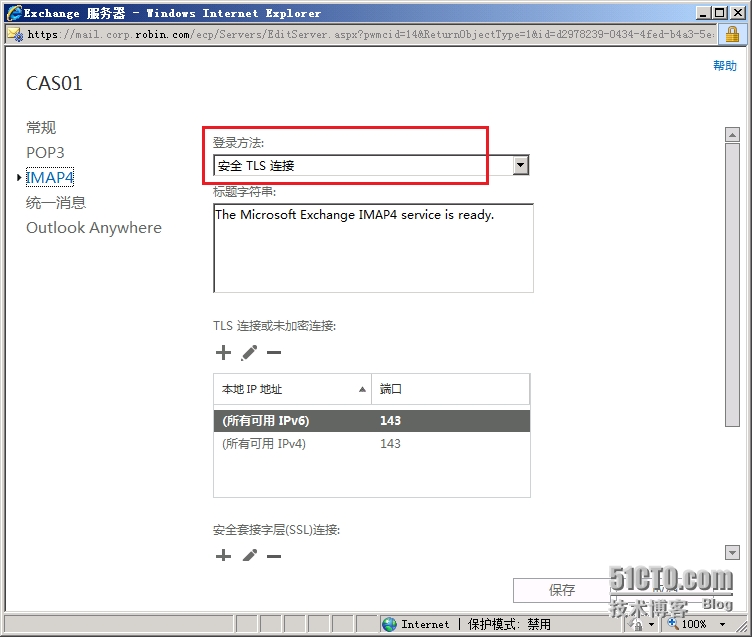
Task: Click the 端口 port column header
Action: tap(450, 389)
